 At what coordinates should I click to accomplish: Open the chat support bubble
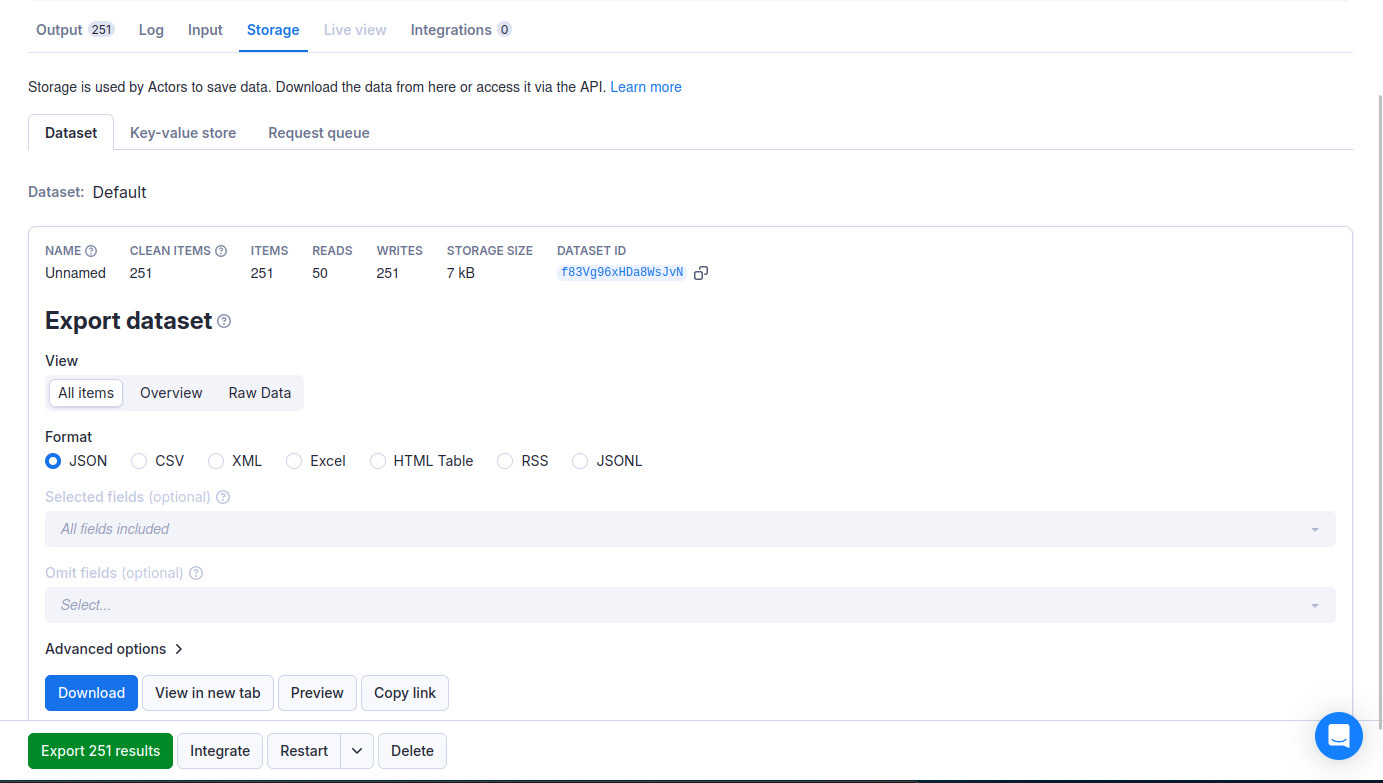1338,736
